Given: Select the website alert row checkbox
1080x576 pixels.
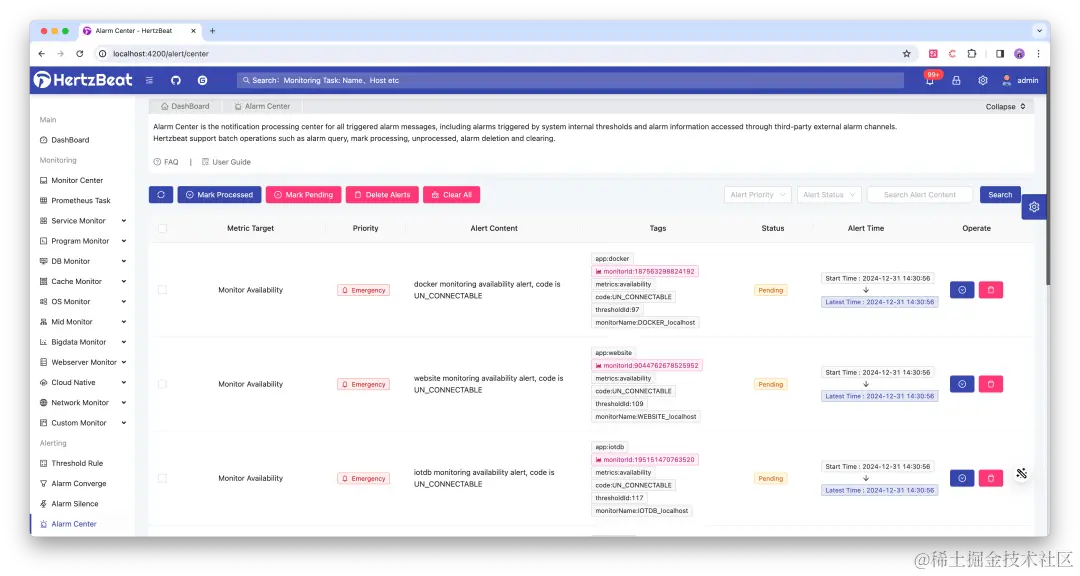Looking at the screenshot, I should (x=163, y=384).
